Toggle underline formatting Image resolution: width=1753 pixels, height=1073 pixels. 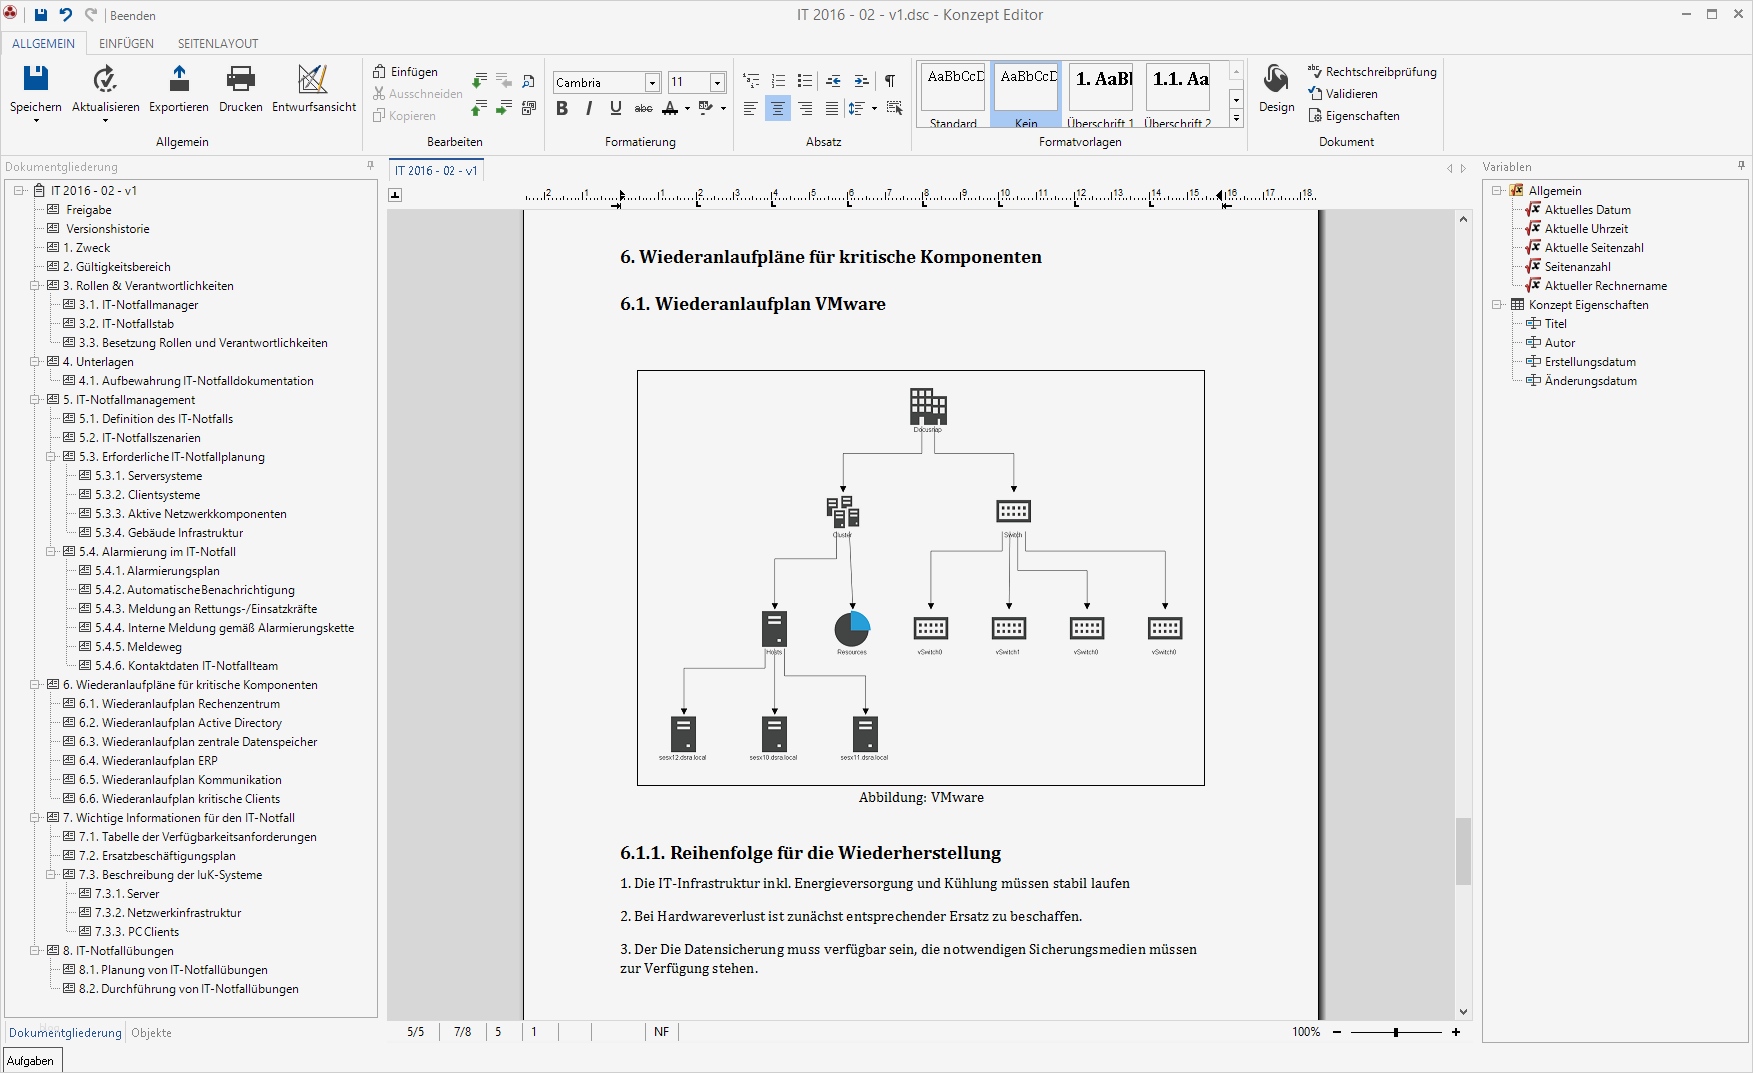pyautogui.click(x=615, y=109)
